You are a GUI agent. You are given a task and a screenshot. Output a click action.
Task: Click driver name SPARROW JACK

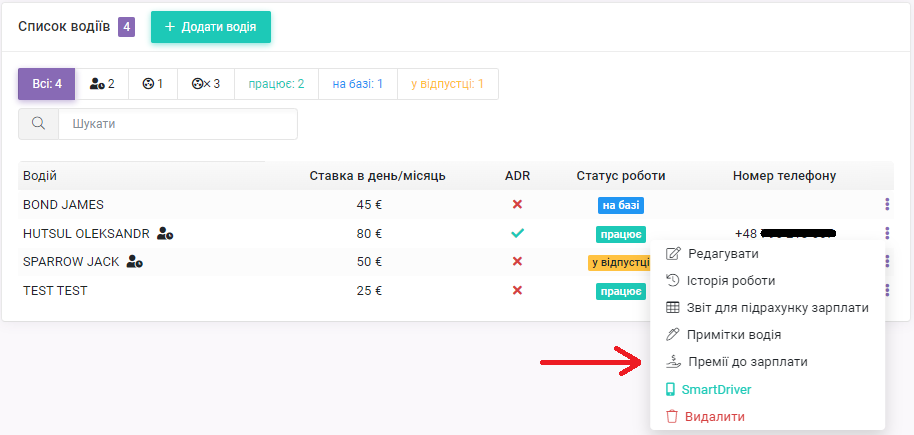pos(71,262)
